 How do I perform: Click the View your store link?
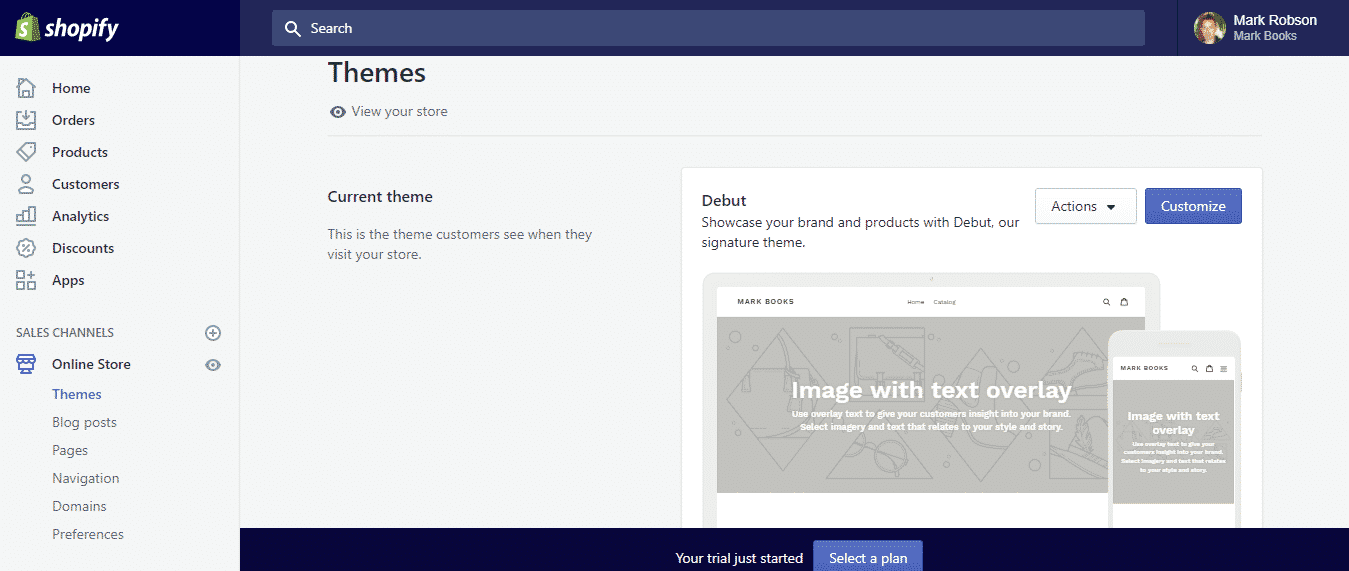(x=399, y=112)
